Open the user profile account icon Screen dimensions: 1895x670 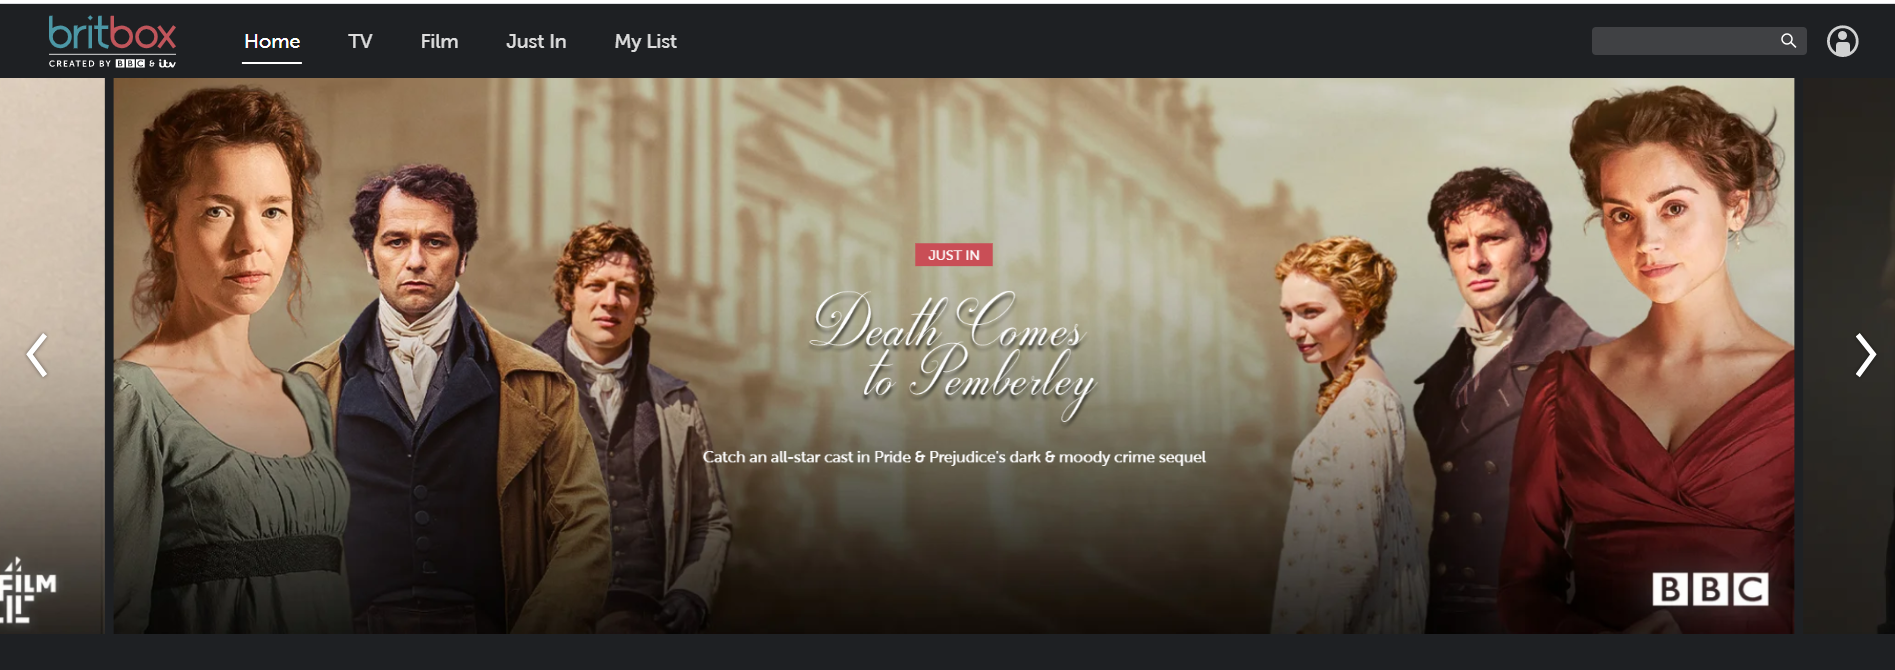pos(1842,41)
